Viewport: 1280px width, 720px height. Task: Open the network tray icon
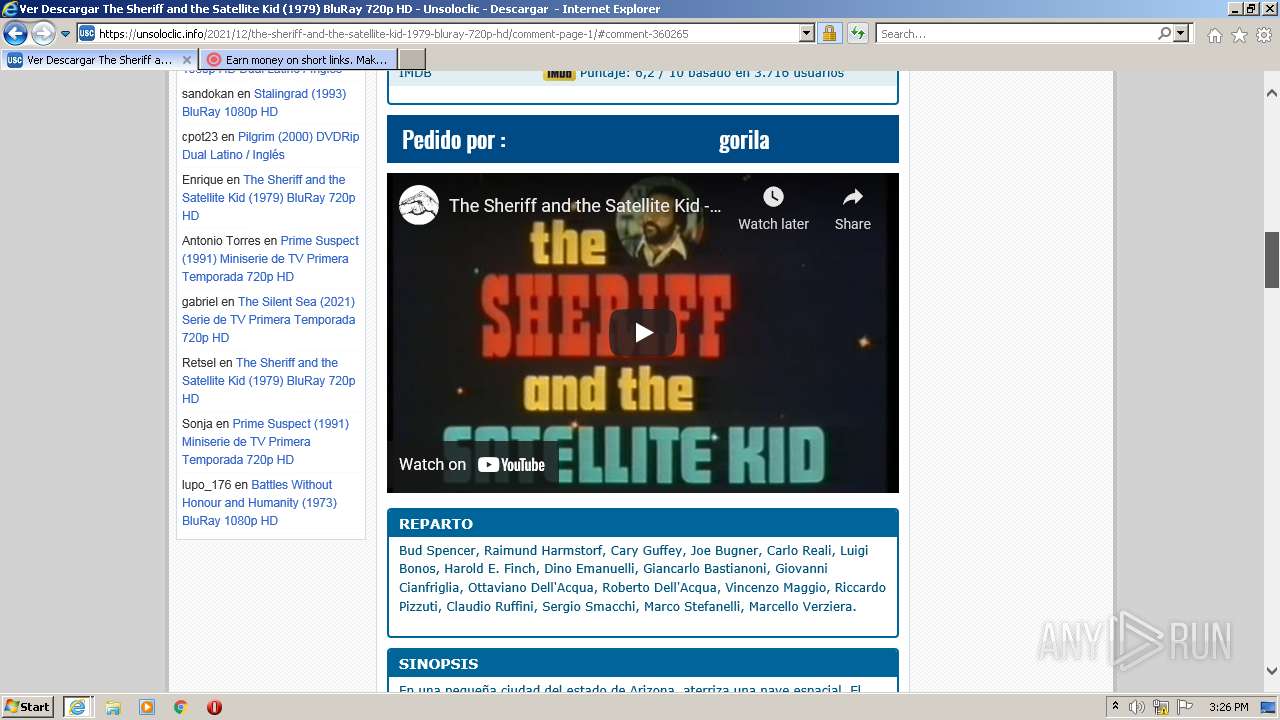[x=1161, y=707]
